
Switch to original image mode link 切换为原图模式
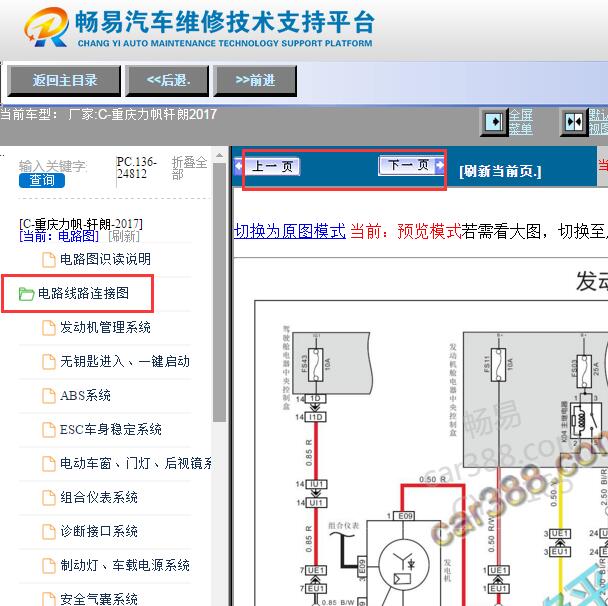point(290,231)
